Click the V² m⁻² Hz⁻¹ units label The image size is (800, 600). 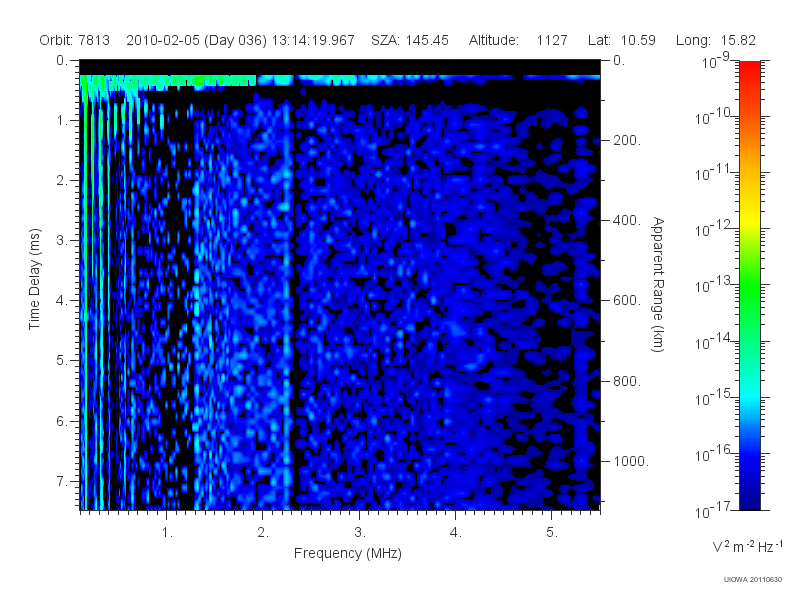pyautogui.click(x=747, y=546)
